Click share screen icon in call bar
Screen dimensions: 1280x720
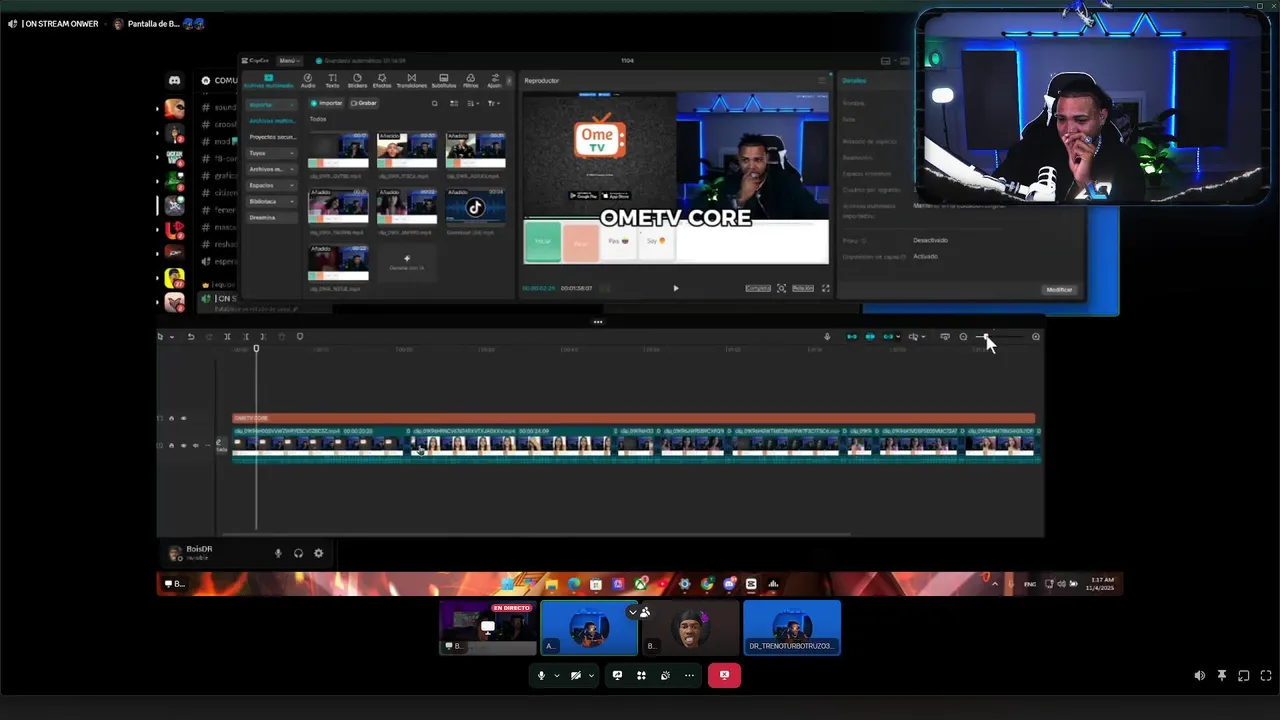point(617,675)
